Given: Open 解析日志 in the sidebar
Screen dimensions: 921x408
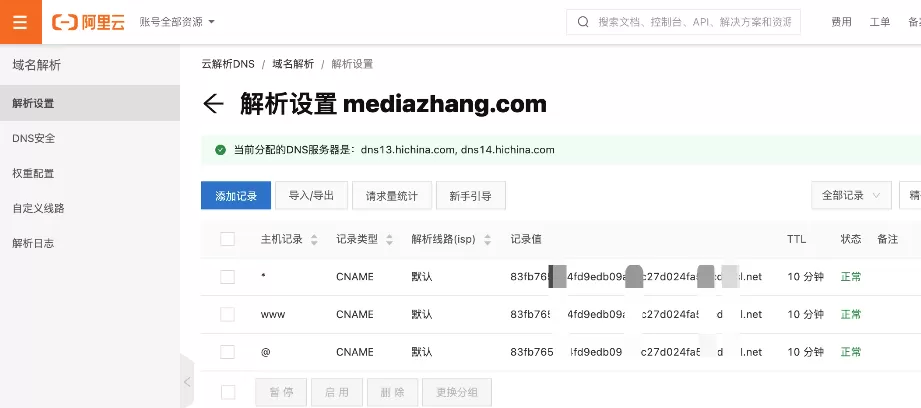Looking at the screenshot, I should [x=90, y=243].
